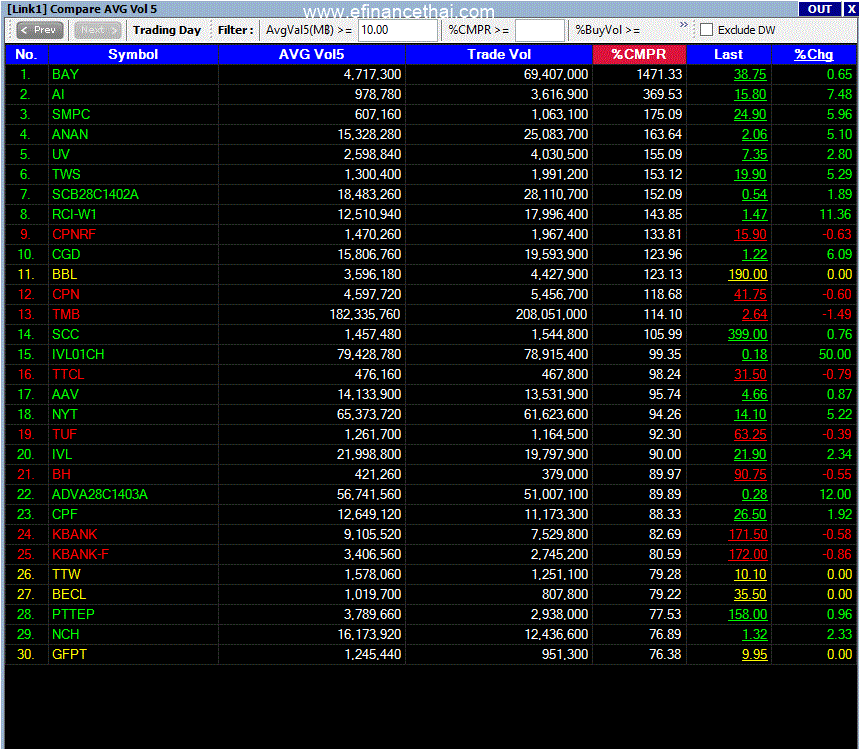Image resolution: width=859 pixels, height=749 pixels.
Task: Open TMB last price 2.64
Action: click(x=754, y=315)
